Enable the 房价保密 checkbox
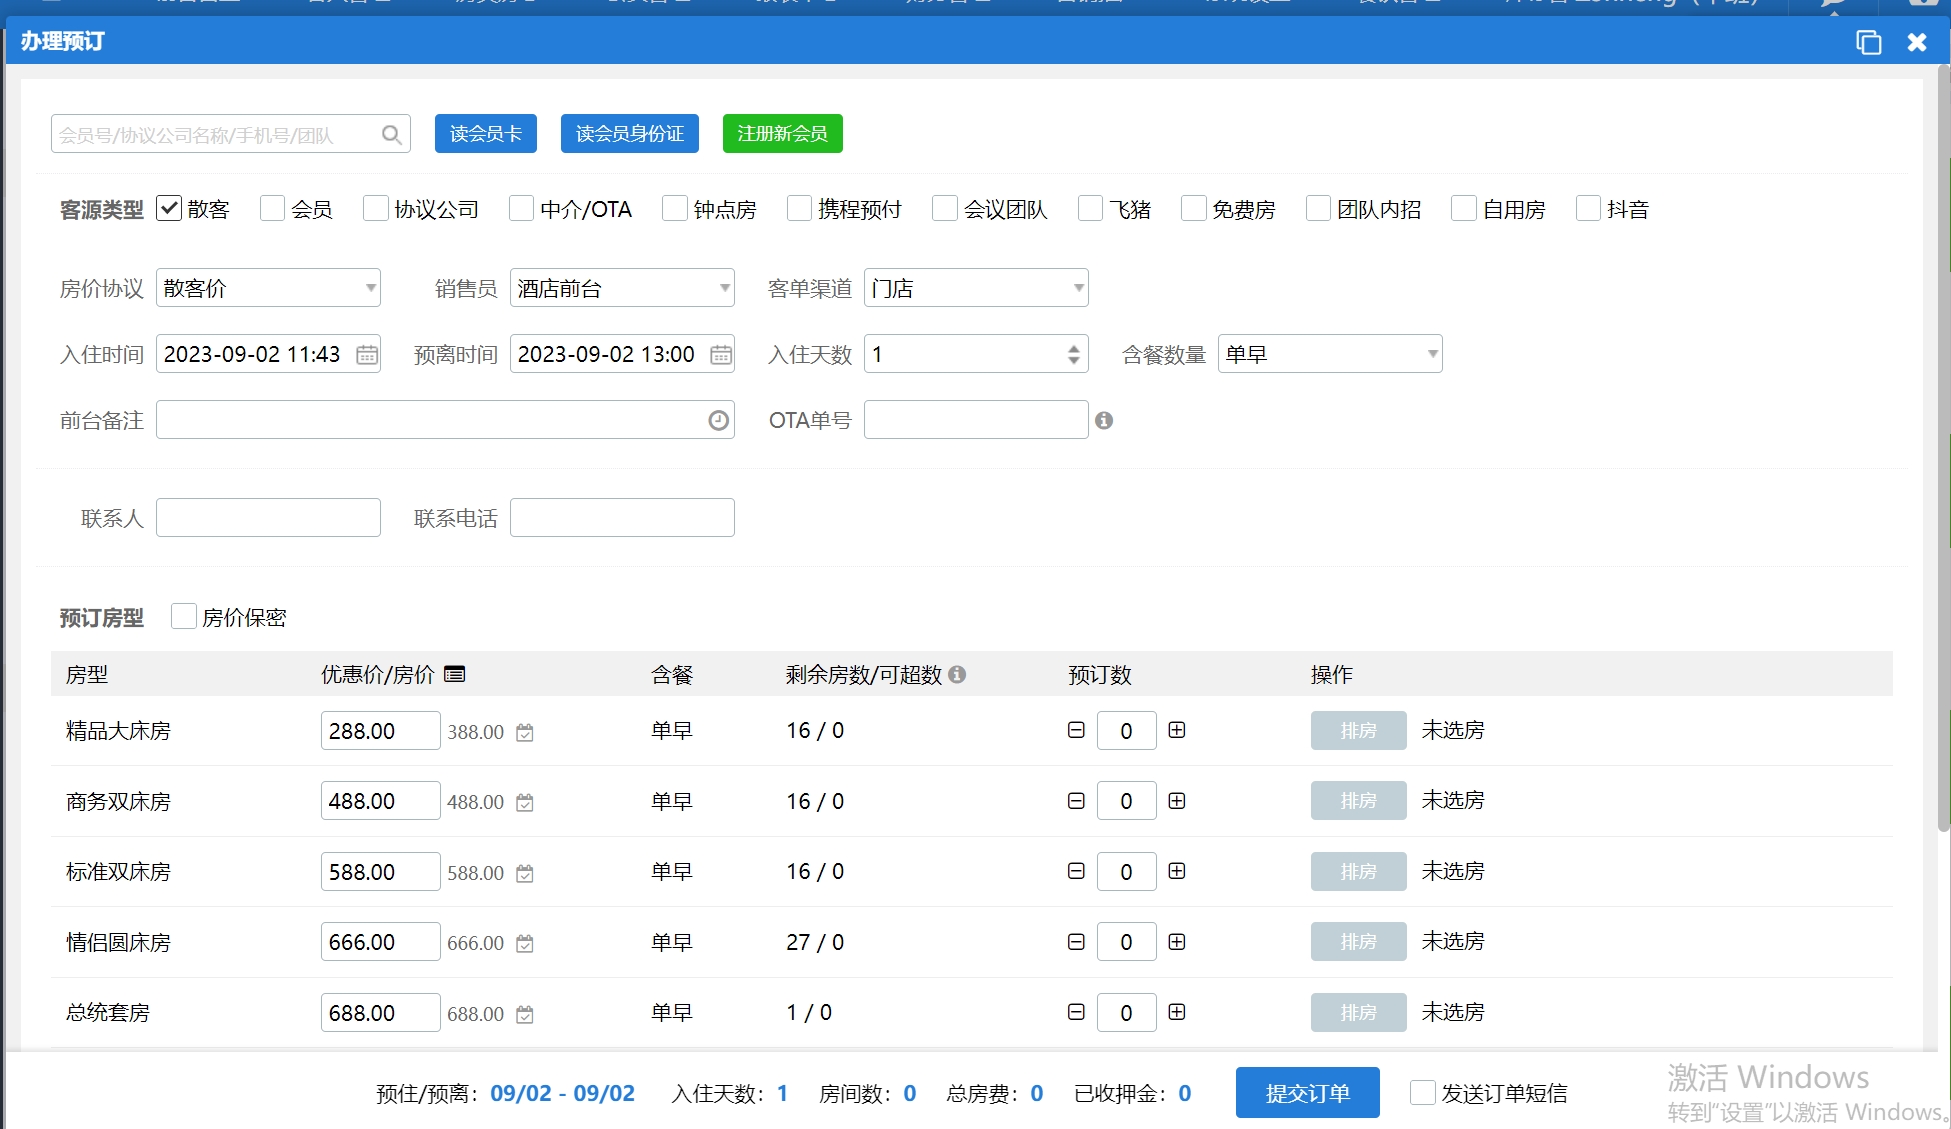The width and height of the screenshot is (1951, 1129). 183,616
